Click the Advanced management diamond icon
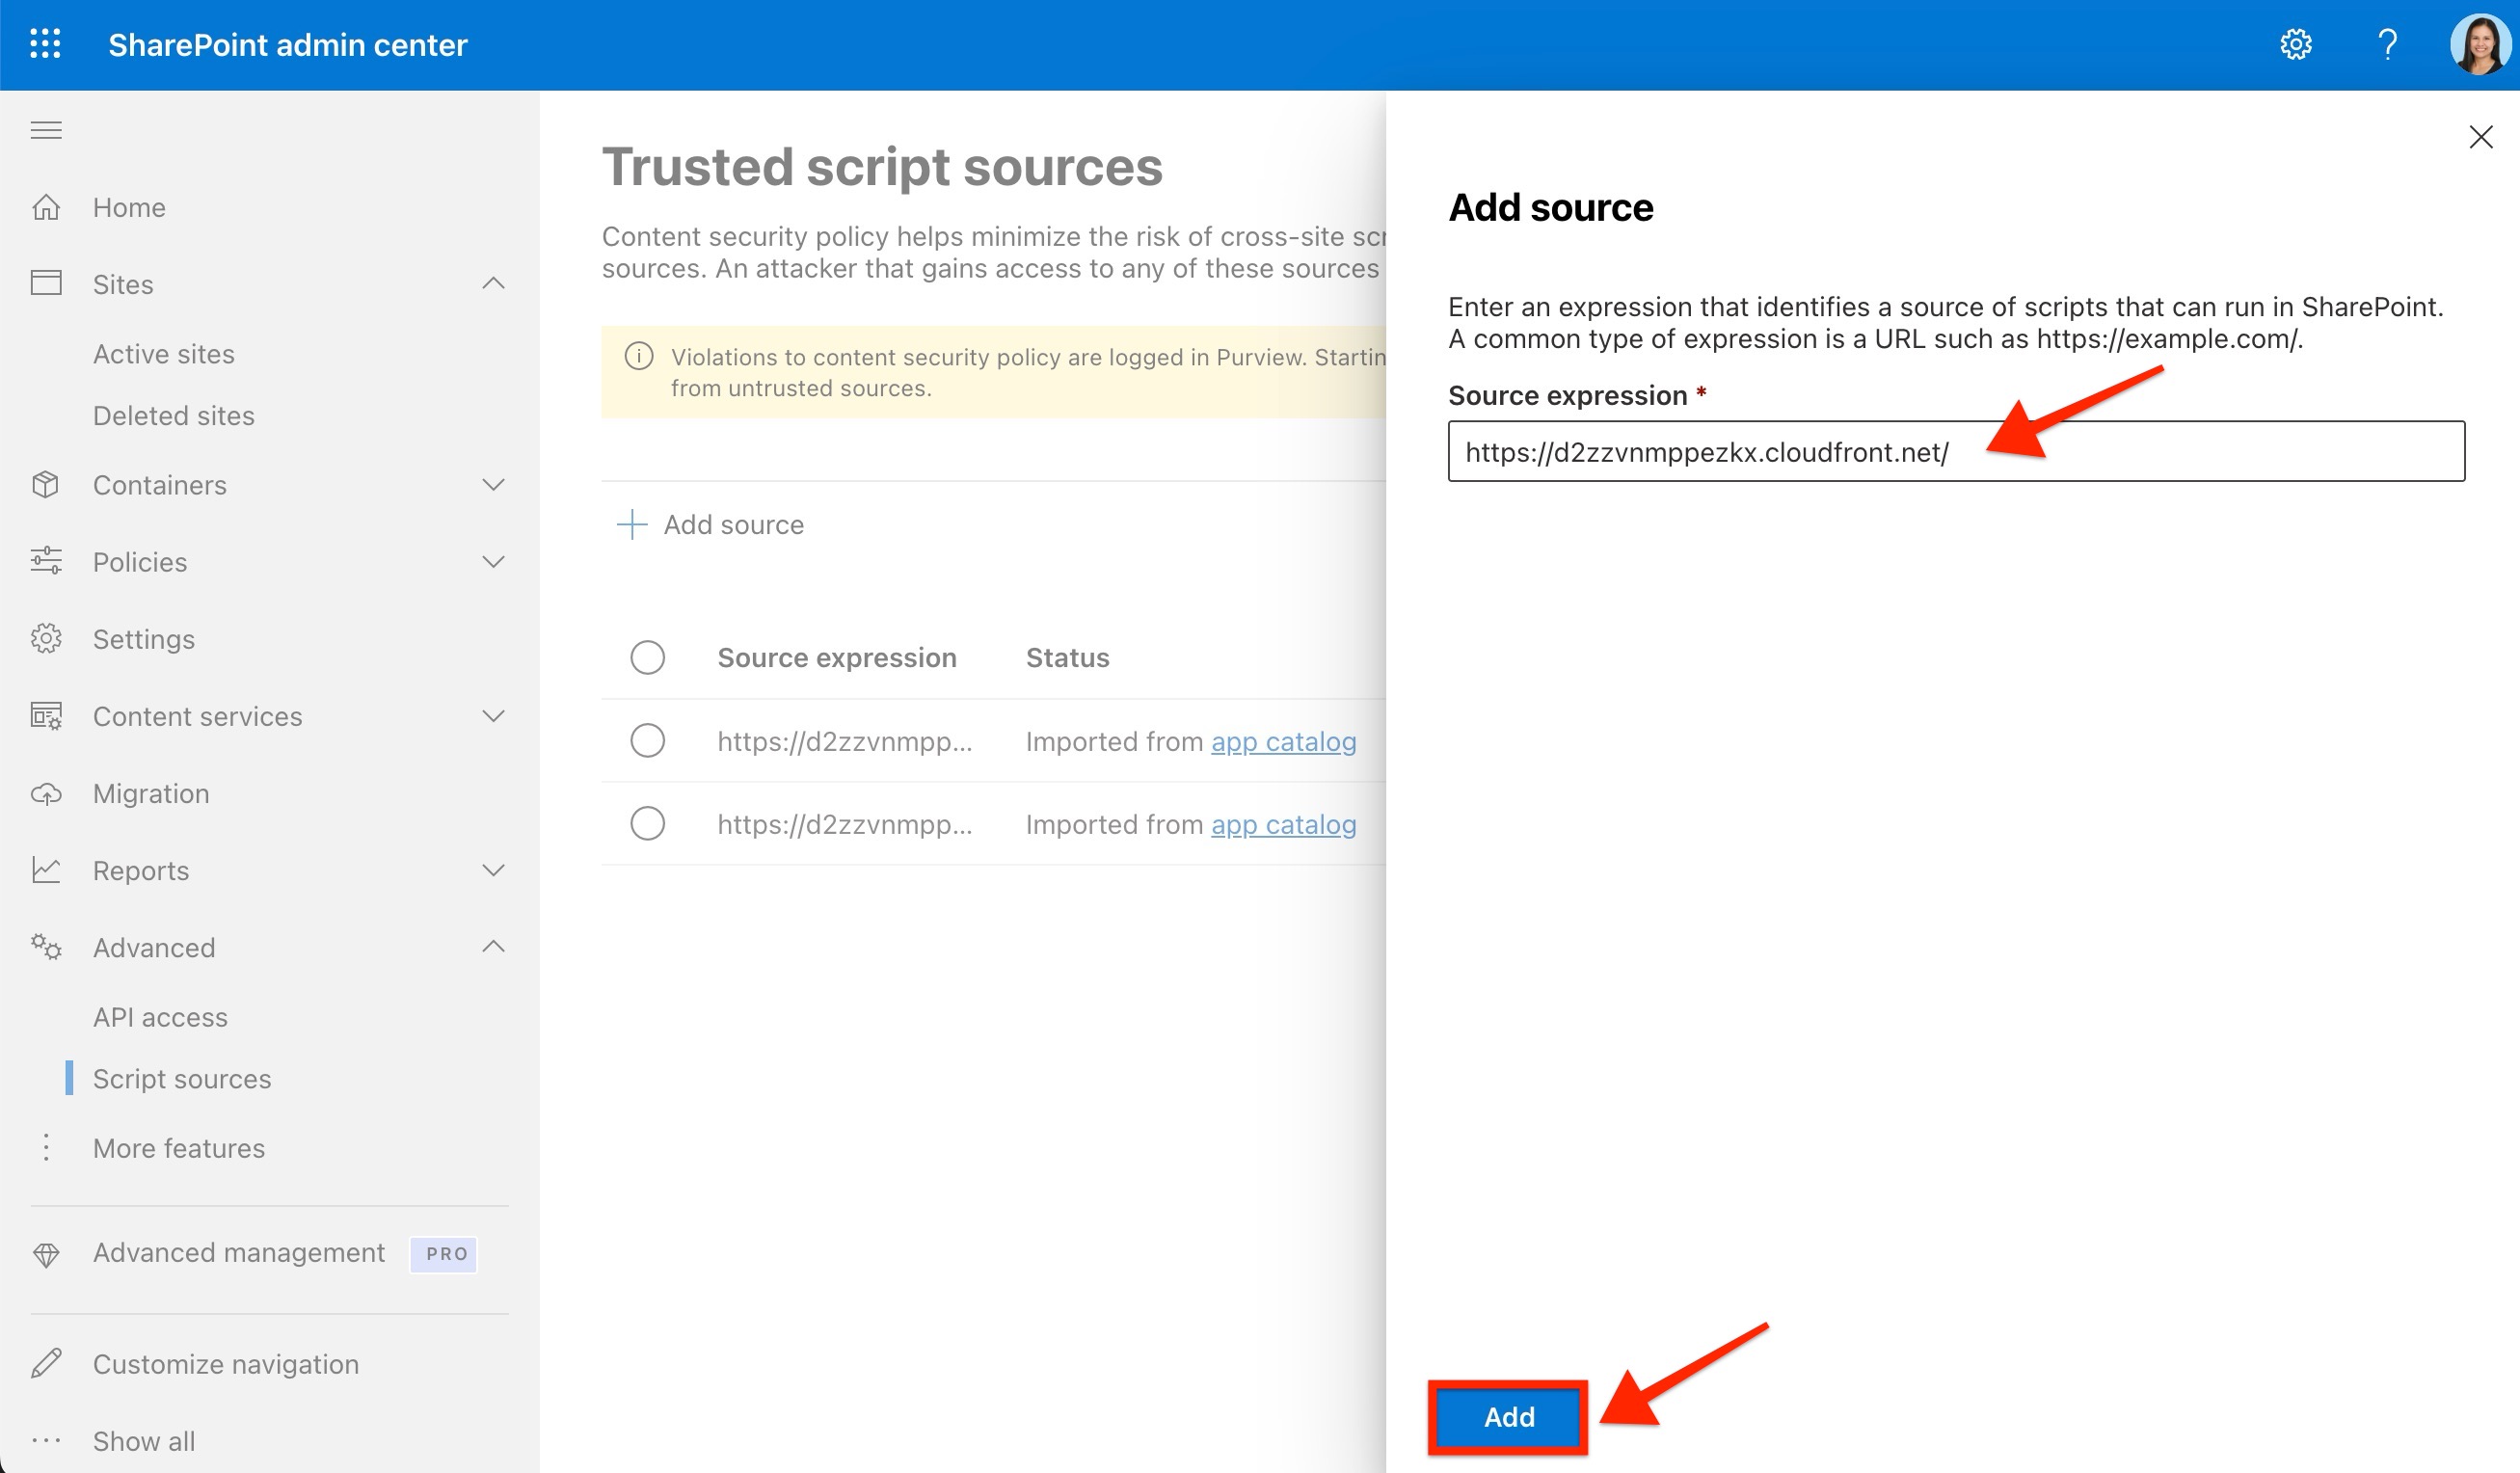Viewport: 2520px width, 1473px height. pyautogui.click(x=45, y=1253)
